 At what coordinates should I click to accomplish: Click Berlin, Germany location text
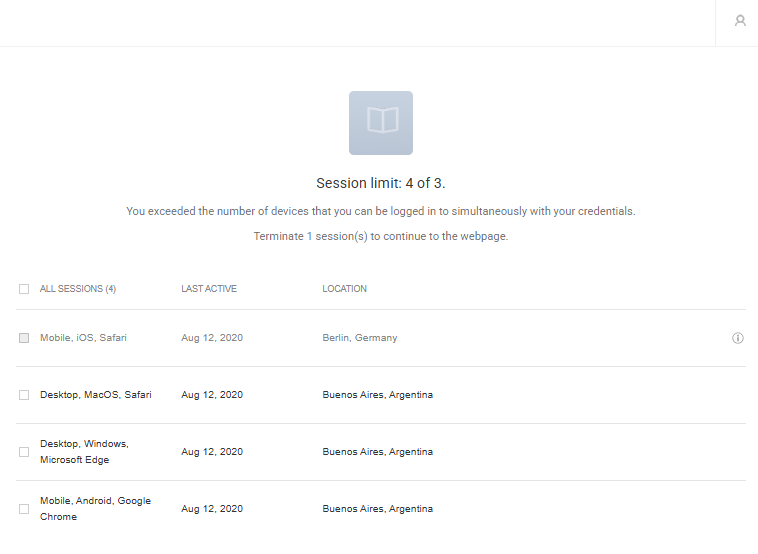360,337
